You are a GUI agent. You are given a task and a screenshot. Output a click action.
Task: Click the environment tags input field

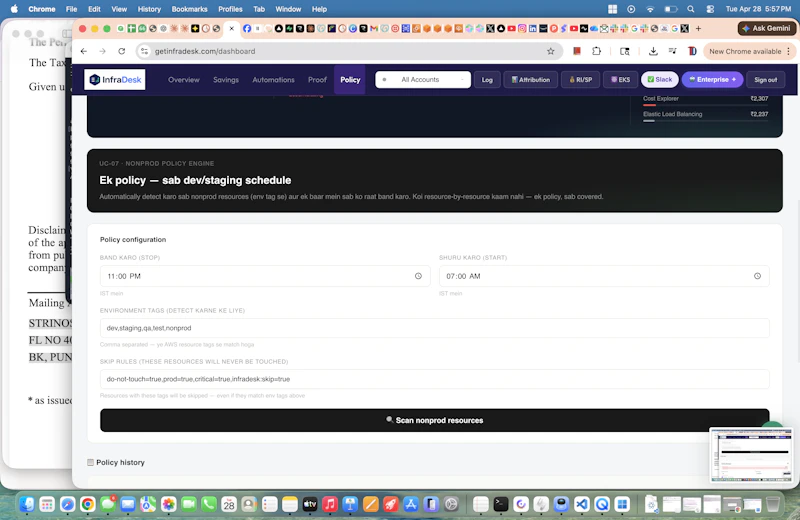point(435,328)
